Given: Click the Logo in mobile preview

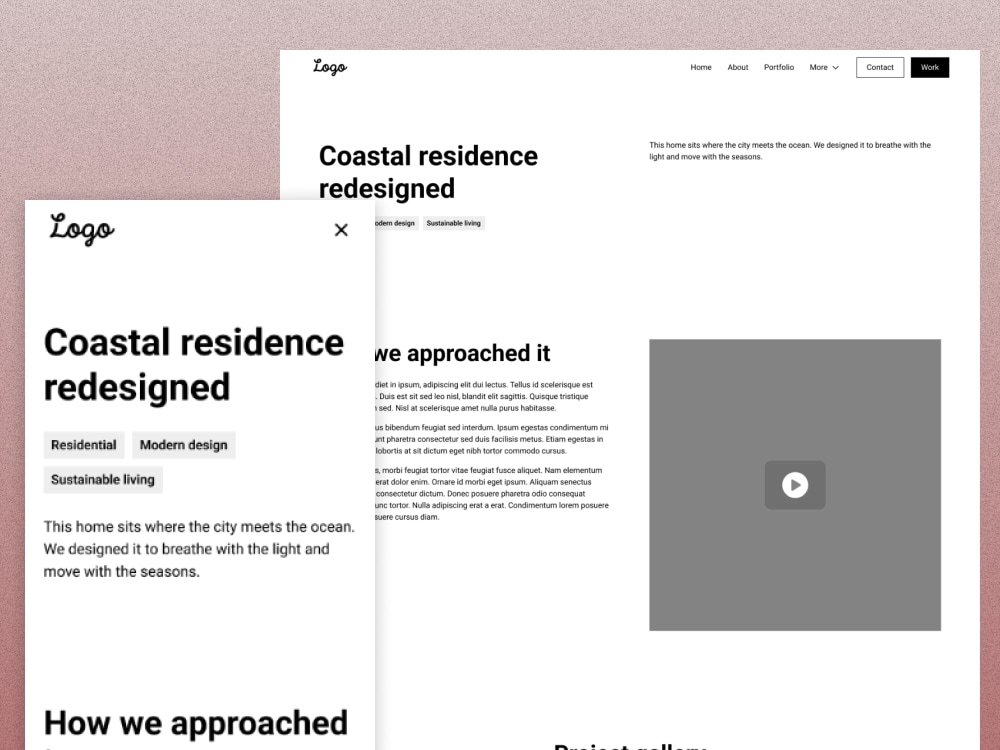Looking at the screenshot, I should pyautogui.click(x=82, y=229).
